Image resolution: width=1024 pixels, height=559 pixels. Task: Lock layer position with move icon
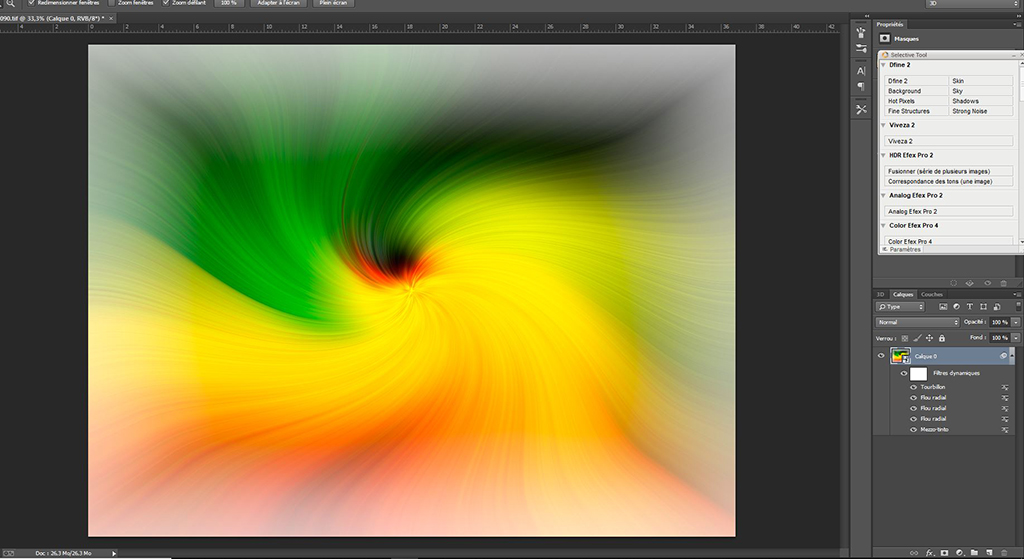929,338
